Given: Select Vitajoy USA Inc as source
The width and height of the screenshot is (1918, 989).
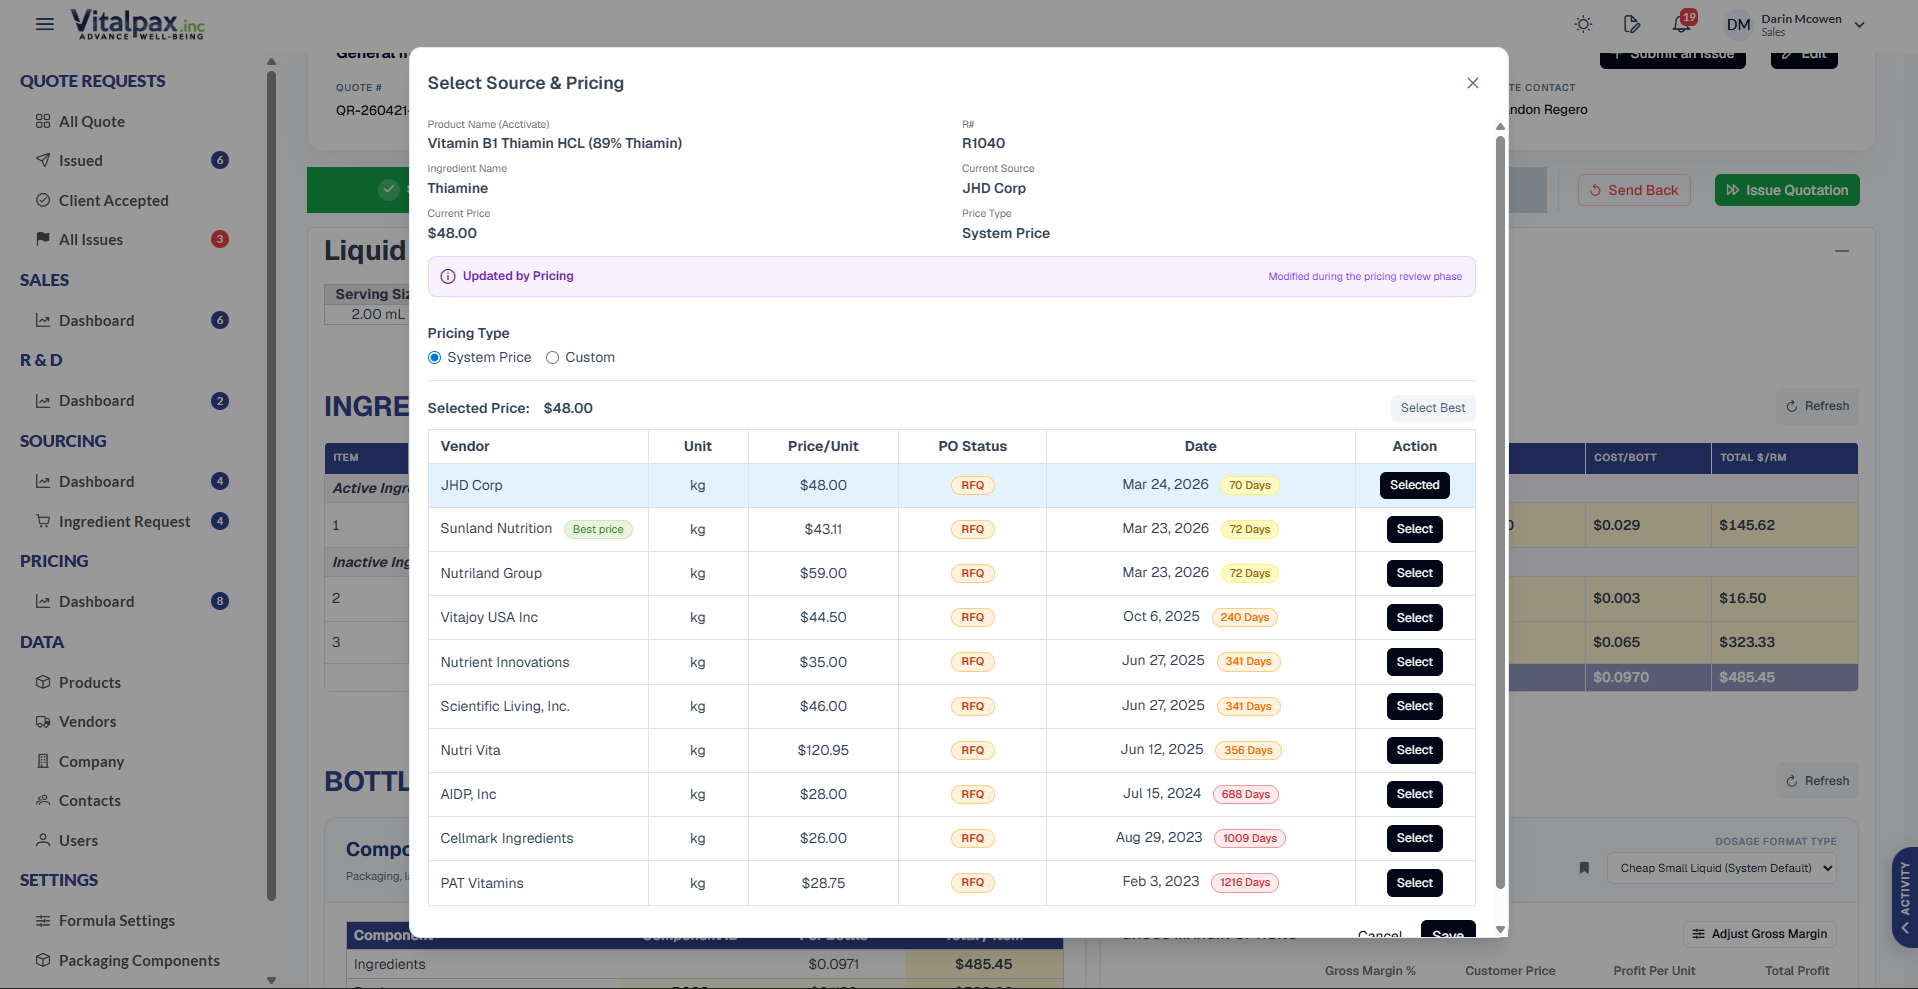Looking at the screenshot, I should pyautogui.click(x=1414, y=618).
